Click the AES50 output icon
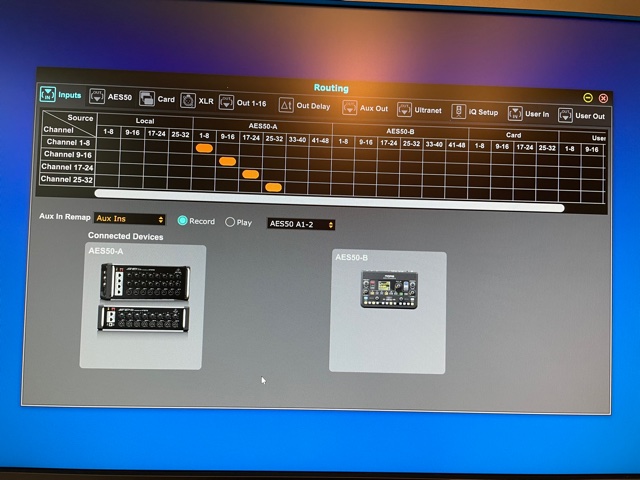 [97, 96]
